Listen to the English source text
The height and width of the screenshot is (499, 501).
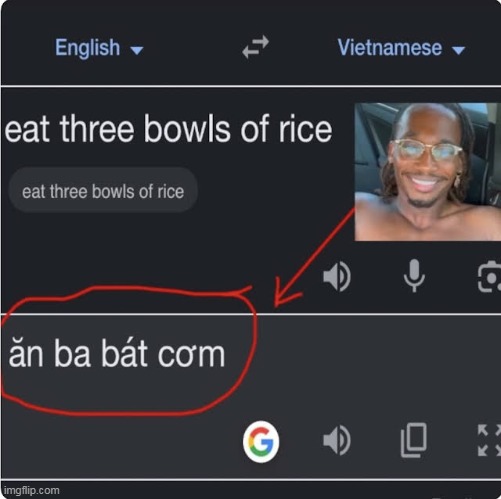coord(337,276)
